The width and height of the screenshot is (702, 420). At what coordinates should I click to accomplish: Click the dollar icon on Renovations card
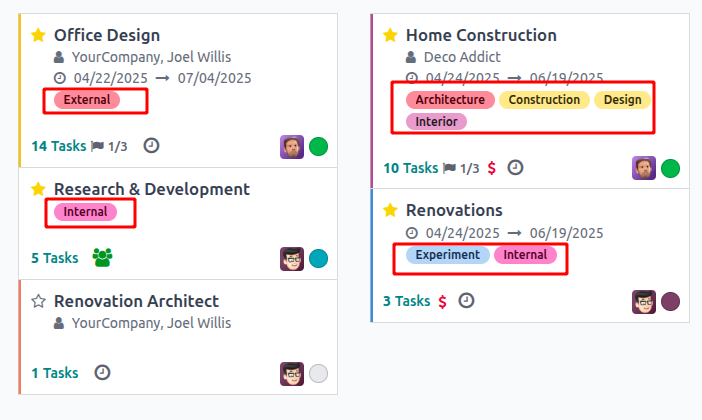click(442, 301)
